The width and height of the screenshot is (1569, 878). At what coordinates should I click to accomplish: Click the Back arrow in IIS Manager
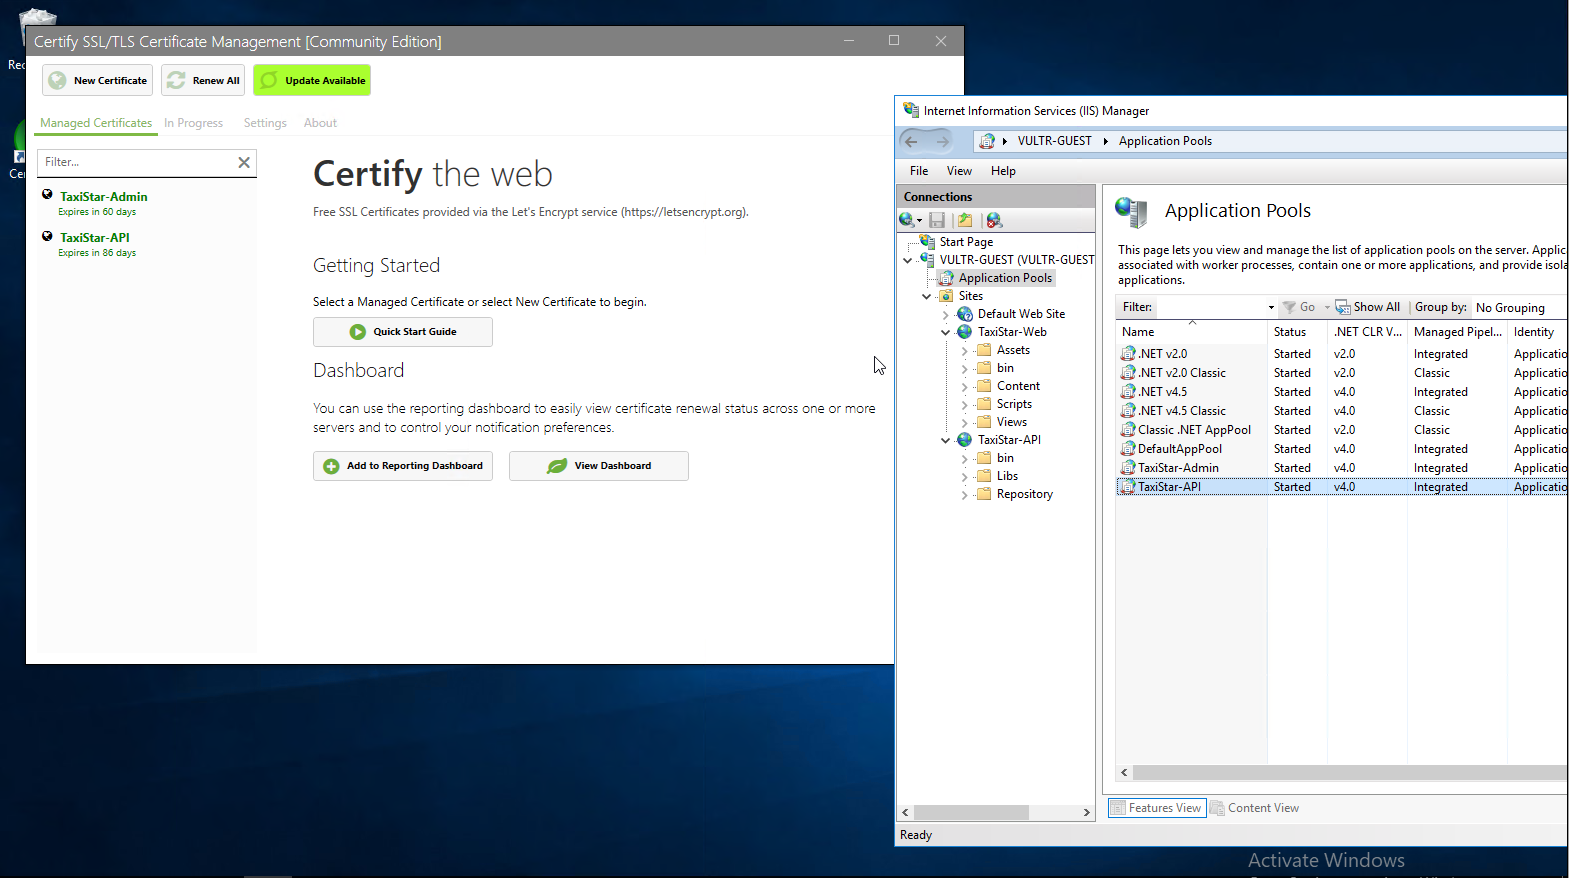pyautogui.click(x=911, y=141)
